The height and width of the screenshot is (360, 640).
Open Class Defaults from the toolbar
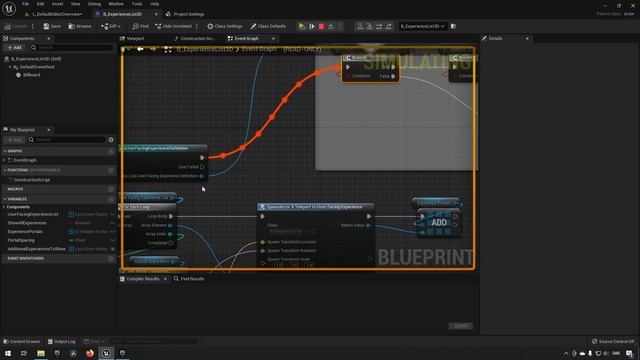pyautogui.click(x=268, y=26)
